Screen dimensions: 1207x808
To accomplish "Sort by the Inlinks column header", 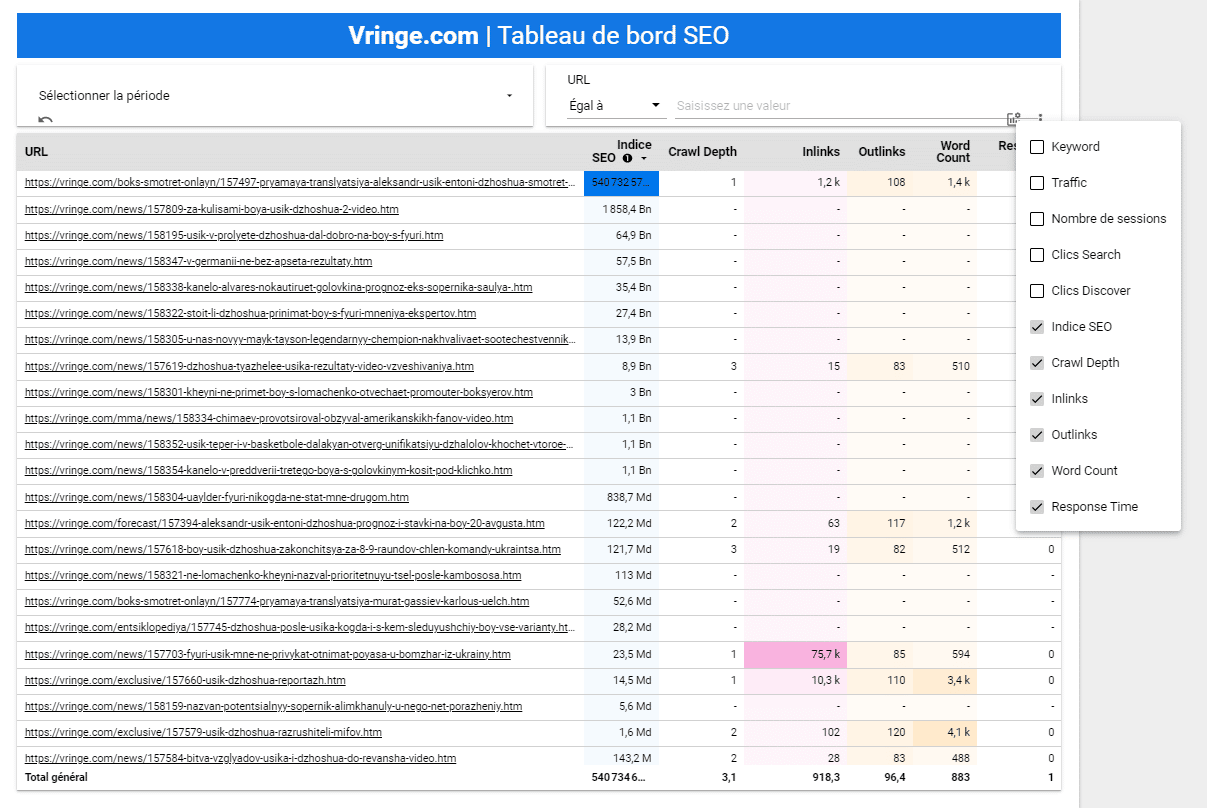I will coord(820,152).
